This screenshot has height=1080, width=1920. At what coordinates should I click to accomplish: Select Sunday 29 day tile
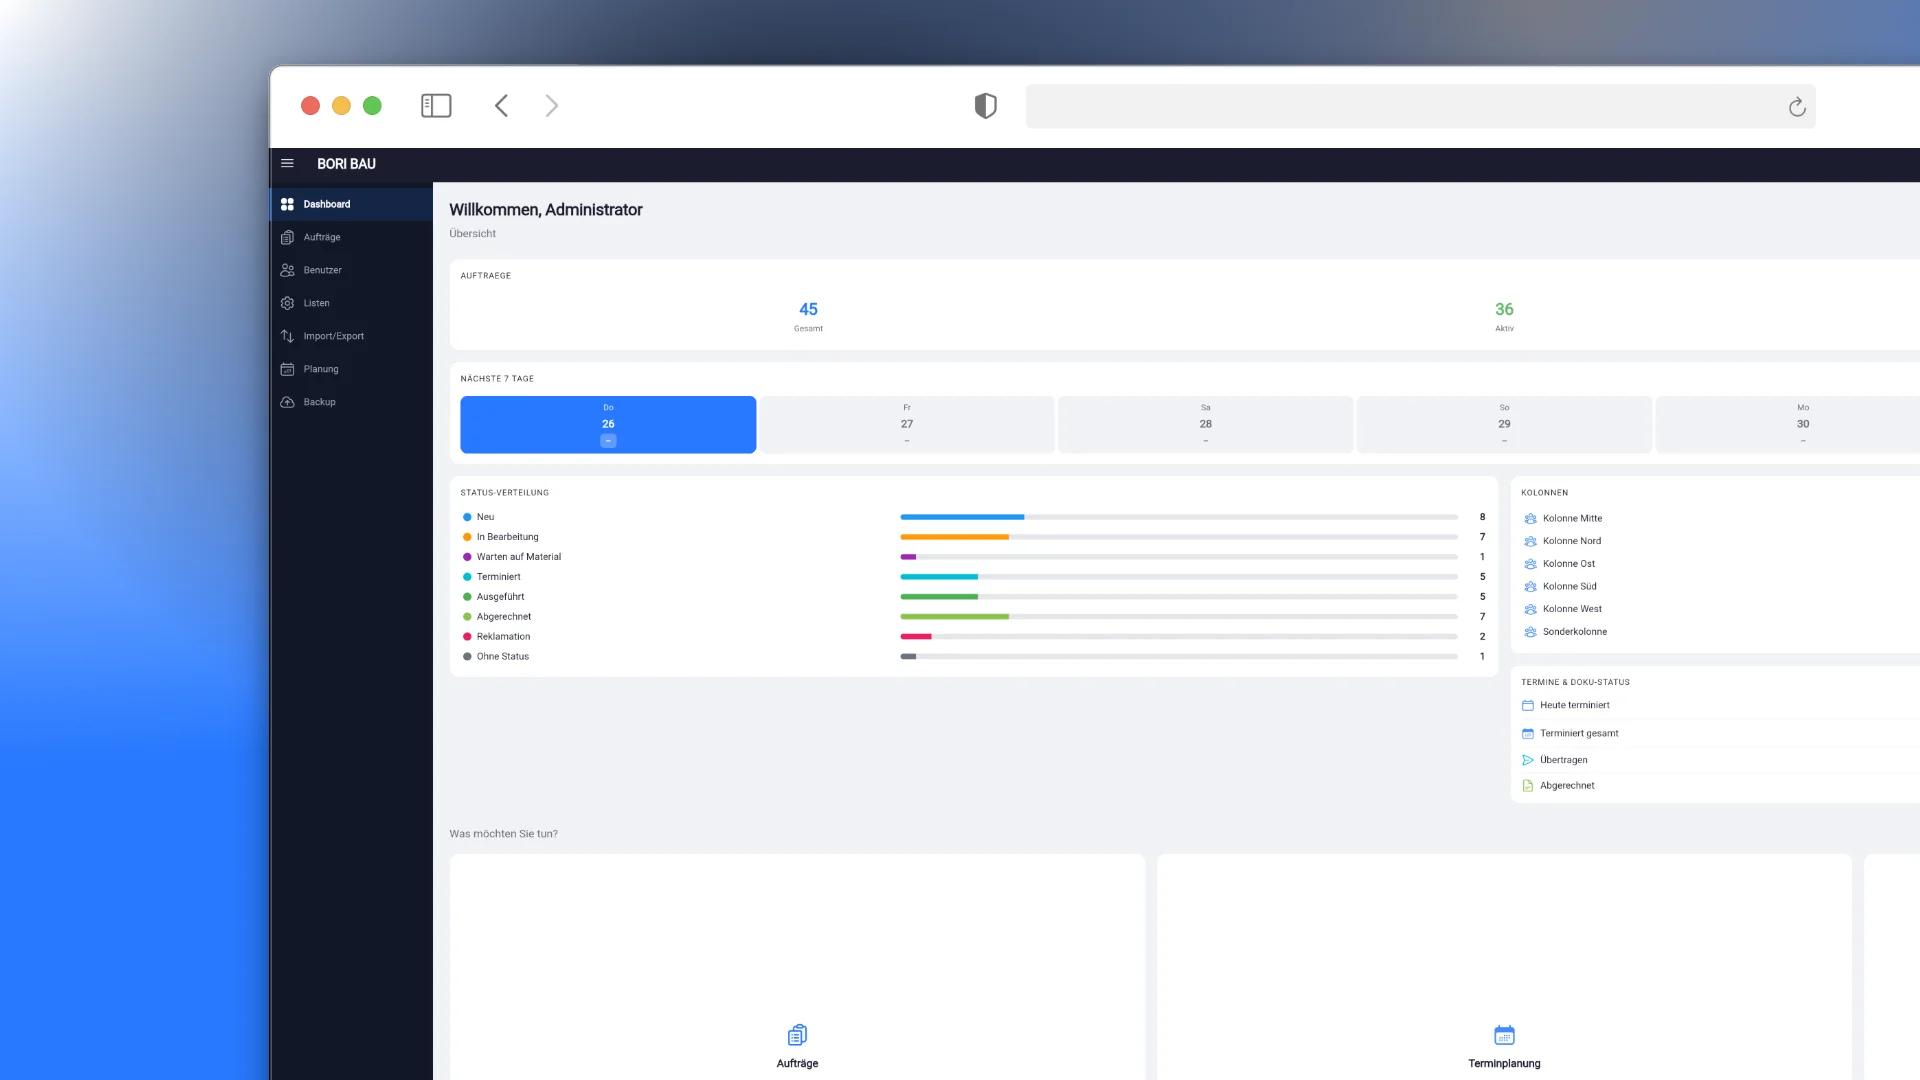tap(1504, 424)
